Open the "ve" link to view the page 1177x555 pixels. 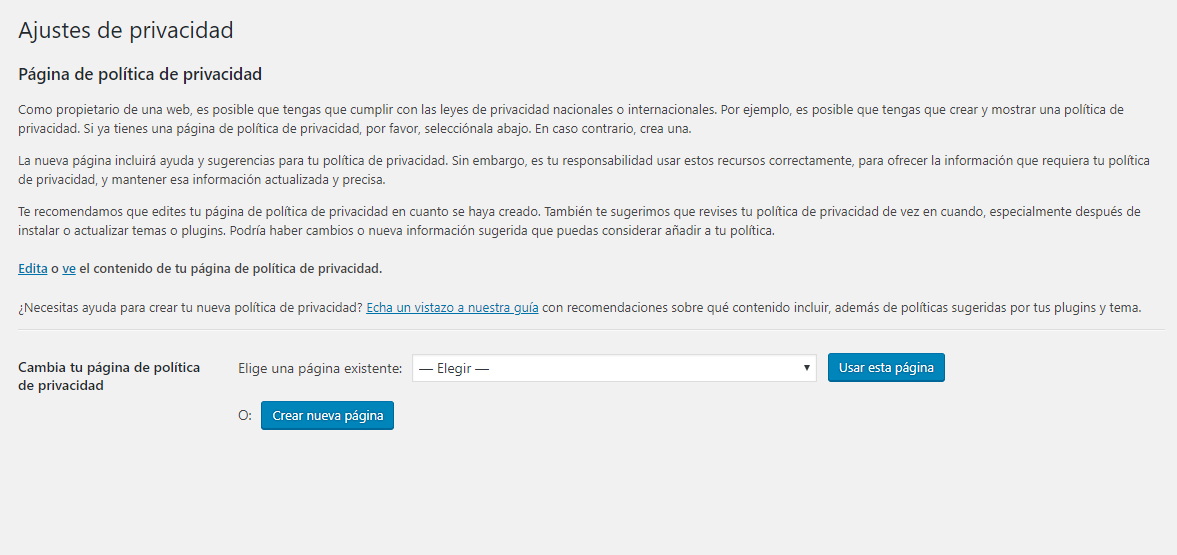coord(69,269)
